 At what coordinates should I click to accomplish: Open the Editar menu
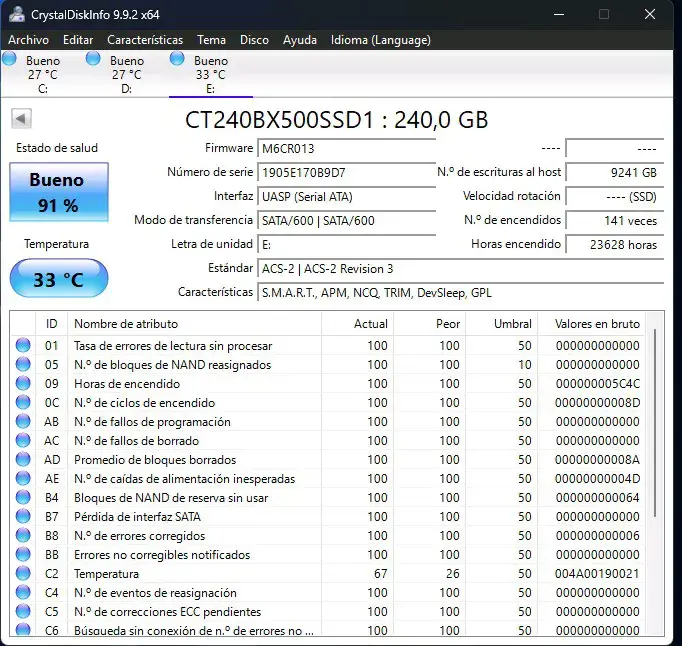tap(78, 40)
